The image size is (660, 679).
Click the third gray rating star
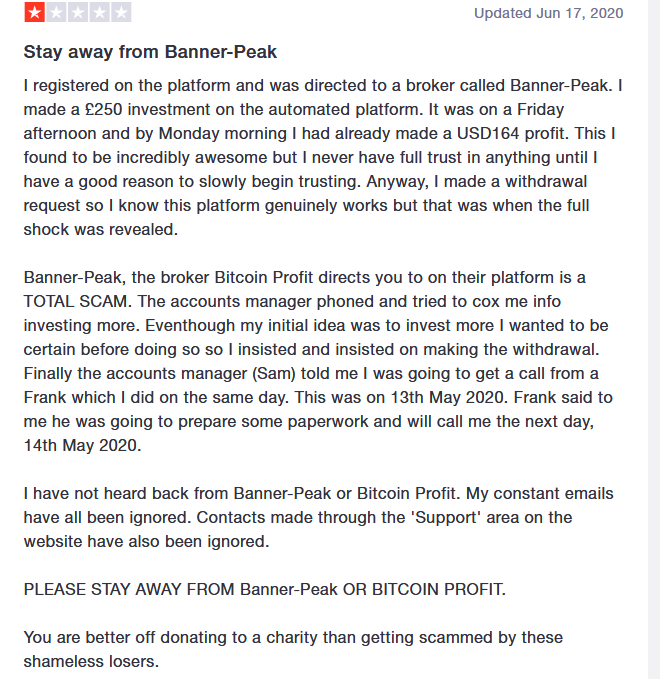point(78,12)
